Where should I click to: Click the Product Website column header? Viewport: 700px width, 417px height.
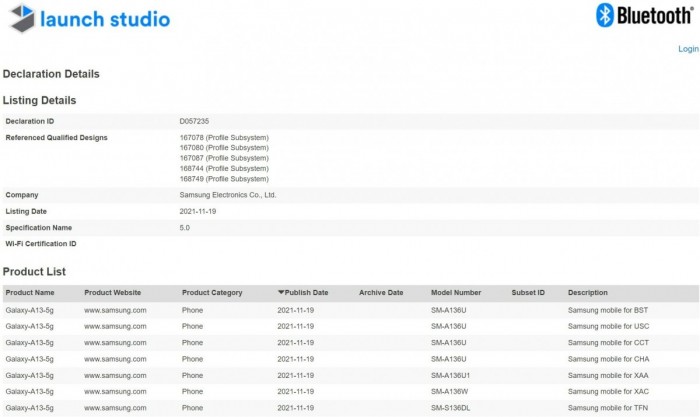(x=112, y=293)
